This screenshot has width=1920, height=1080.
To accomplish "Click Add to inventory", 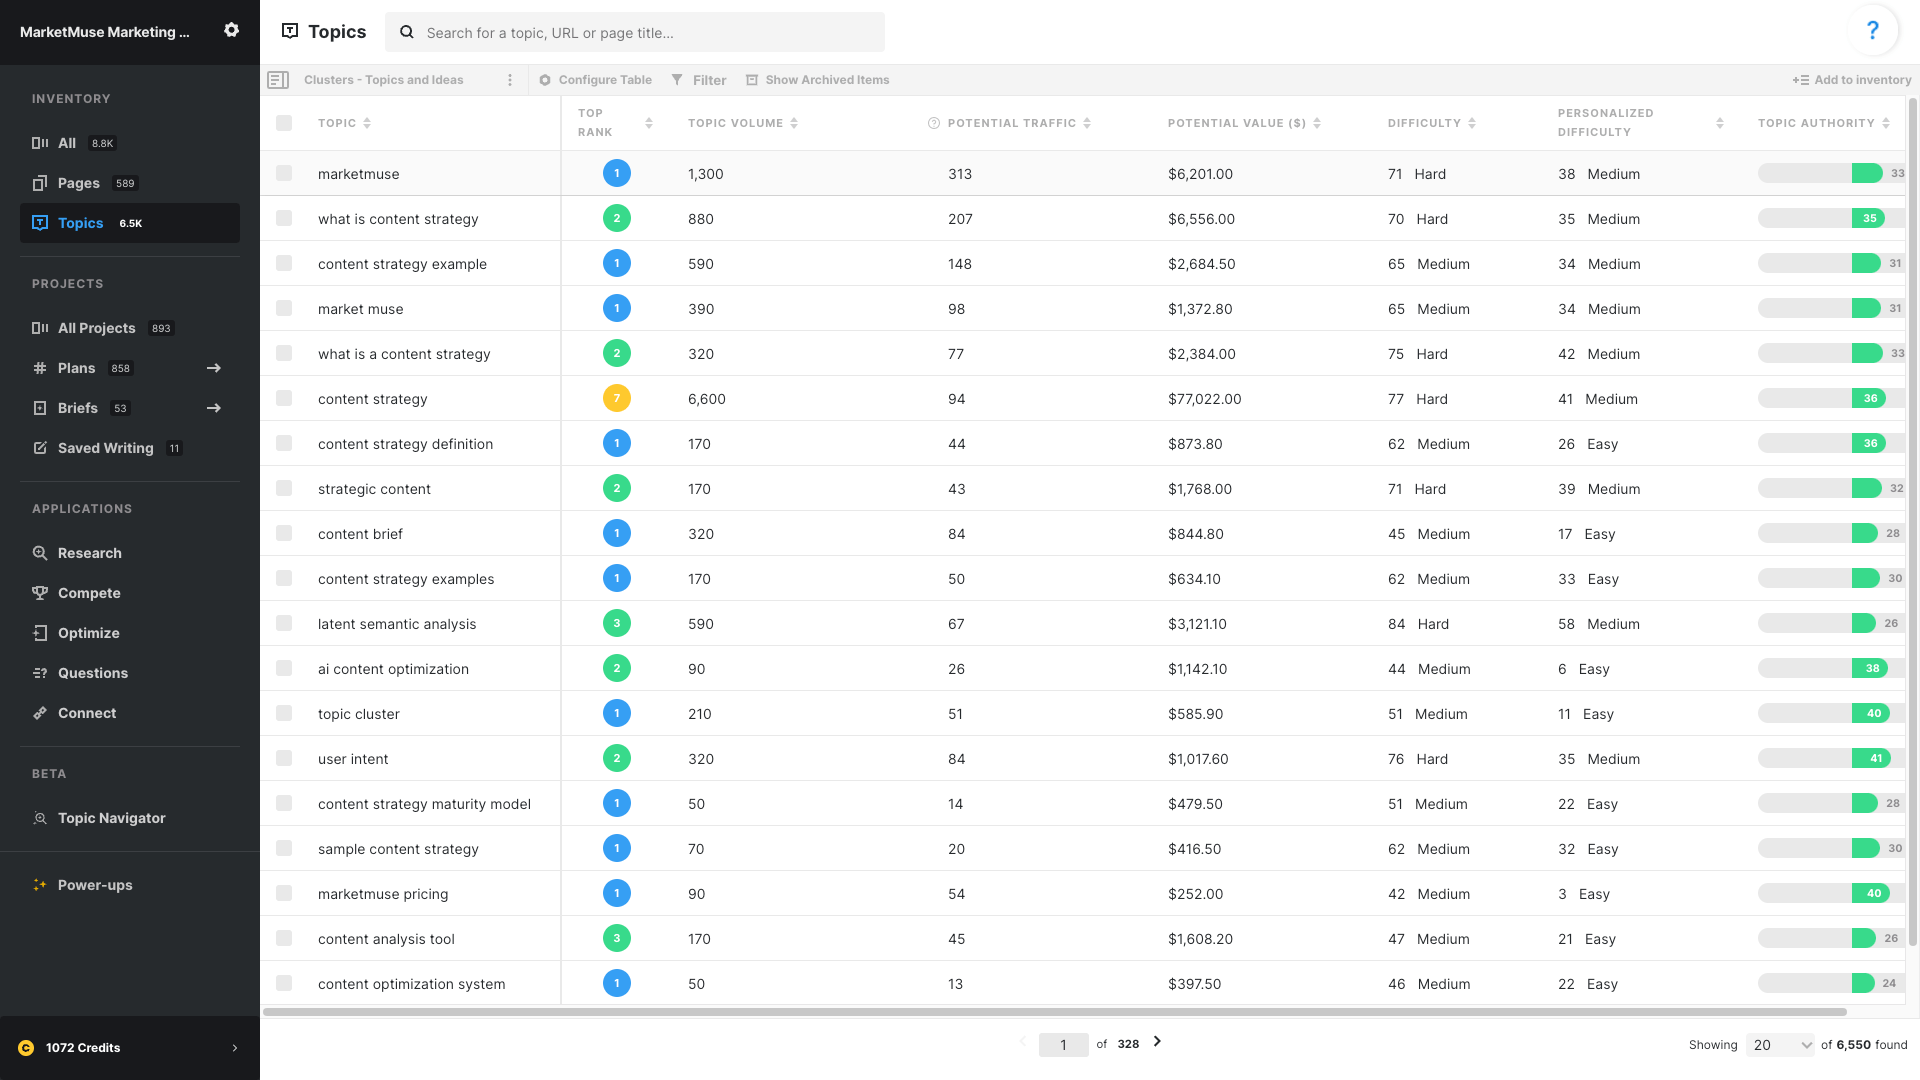I will (x=1852, y=79).
